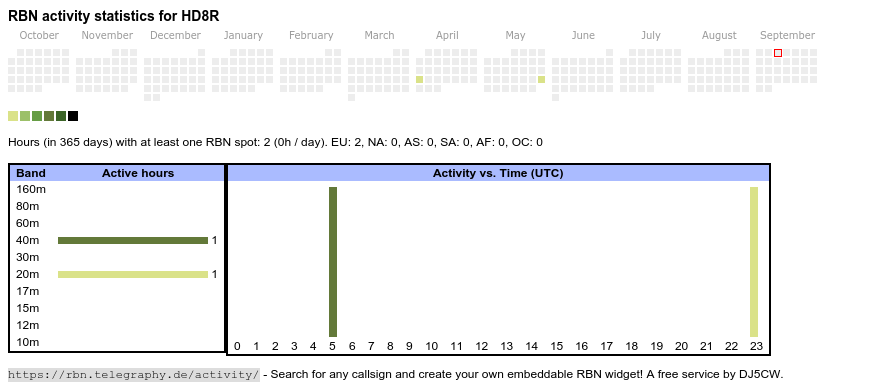
Task: Click the 160m band row label
Action: 31,189
